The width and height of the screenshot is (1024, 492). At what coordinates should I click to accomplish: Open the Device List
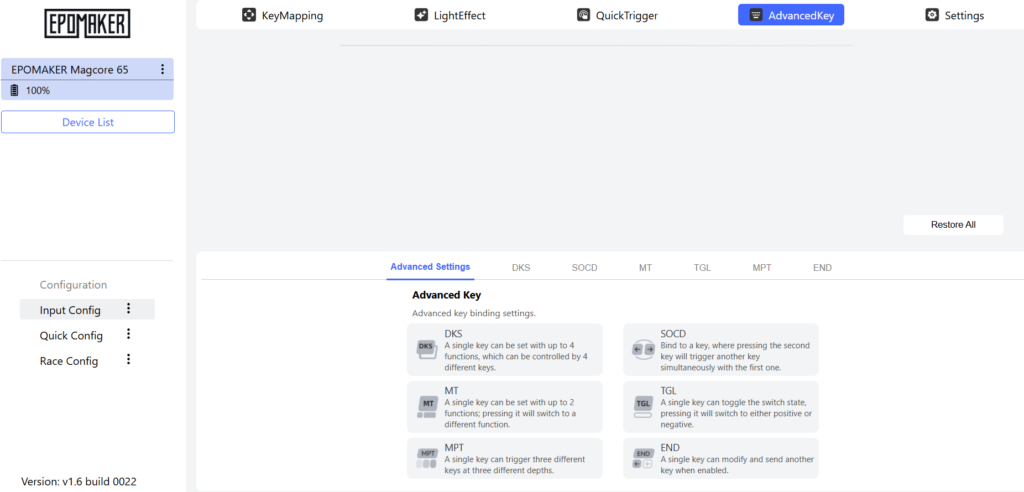tap(88, 122)
